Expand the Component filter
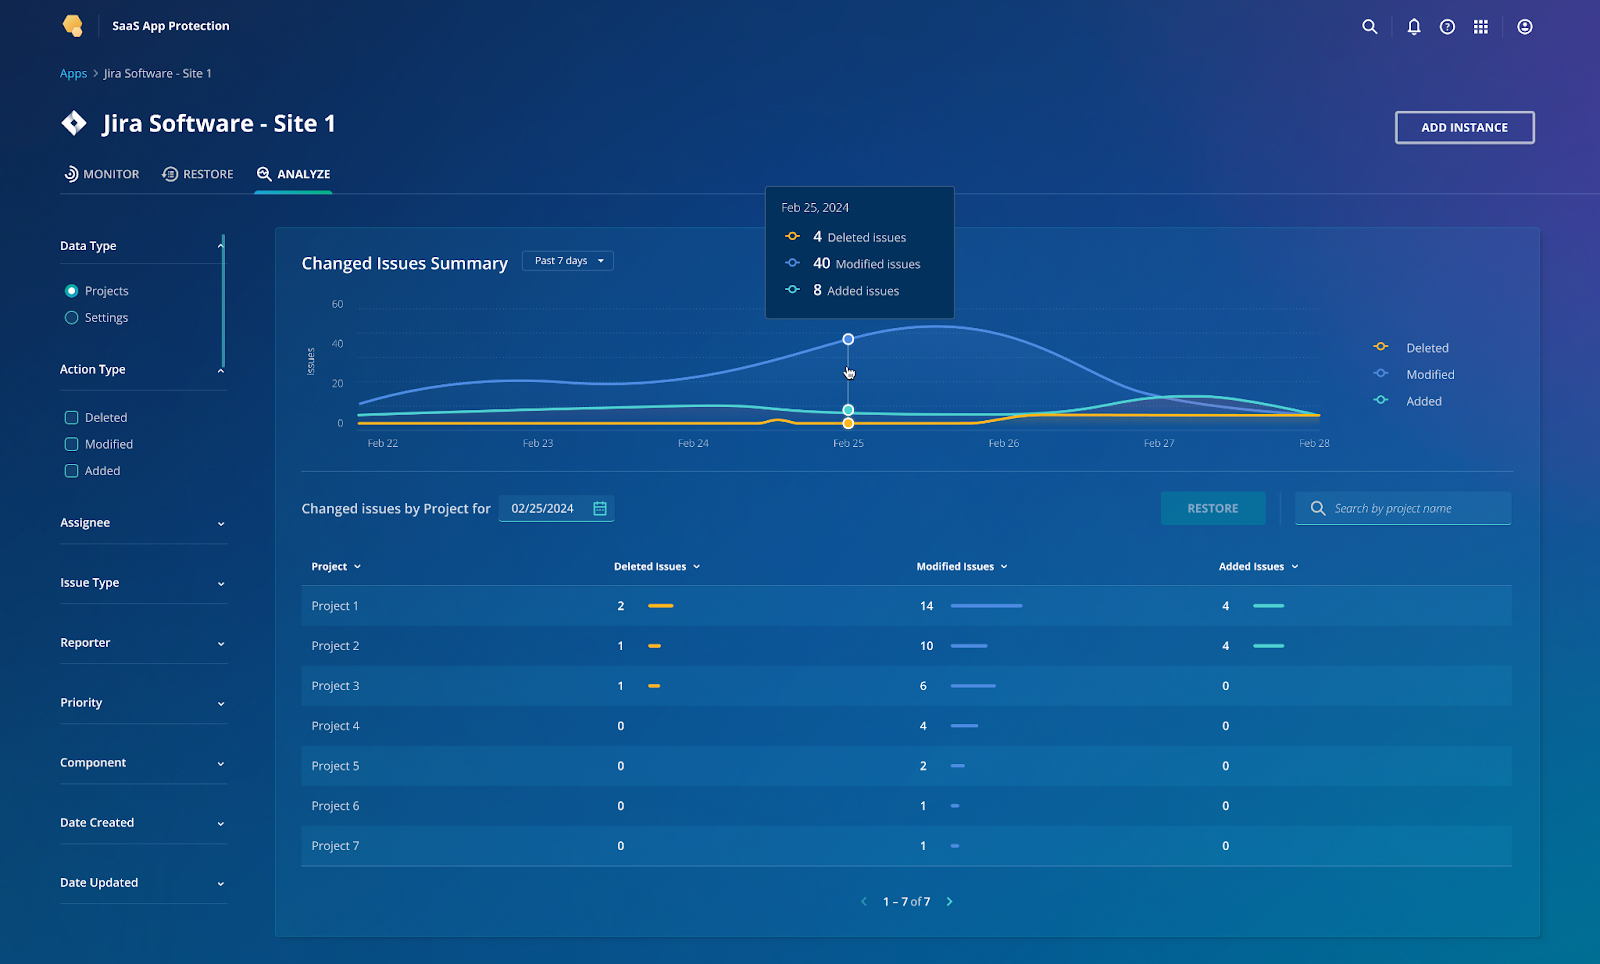This screenshot has height=964, width=1600. point(221,764)
